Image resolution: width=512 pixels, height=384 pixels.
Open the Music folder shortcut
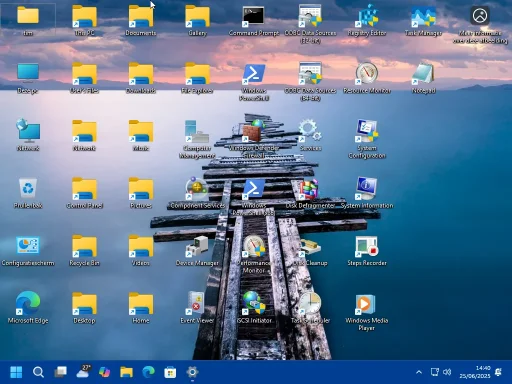[x=141, y=135]
